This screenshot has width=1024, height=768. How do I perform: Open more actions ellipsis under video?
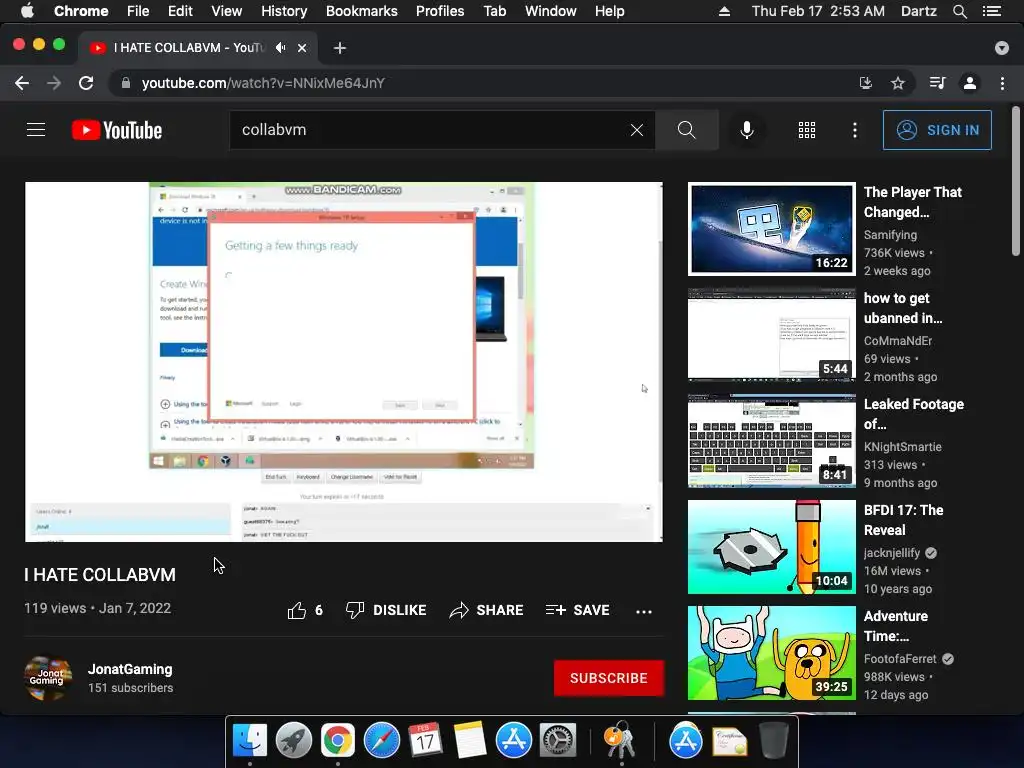644,611
